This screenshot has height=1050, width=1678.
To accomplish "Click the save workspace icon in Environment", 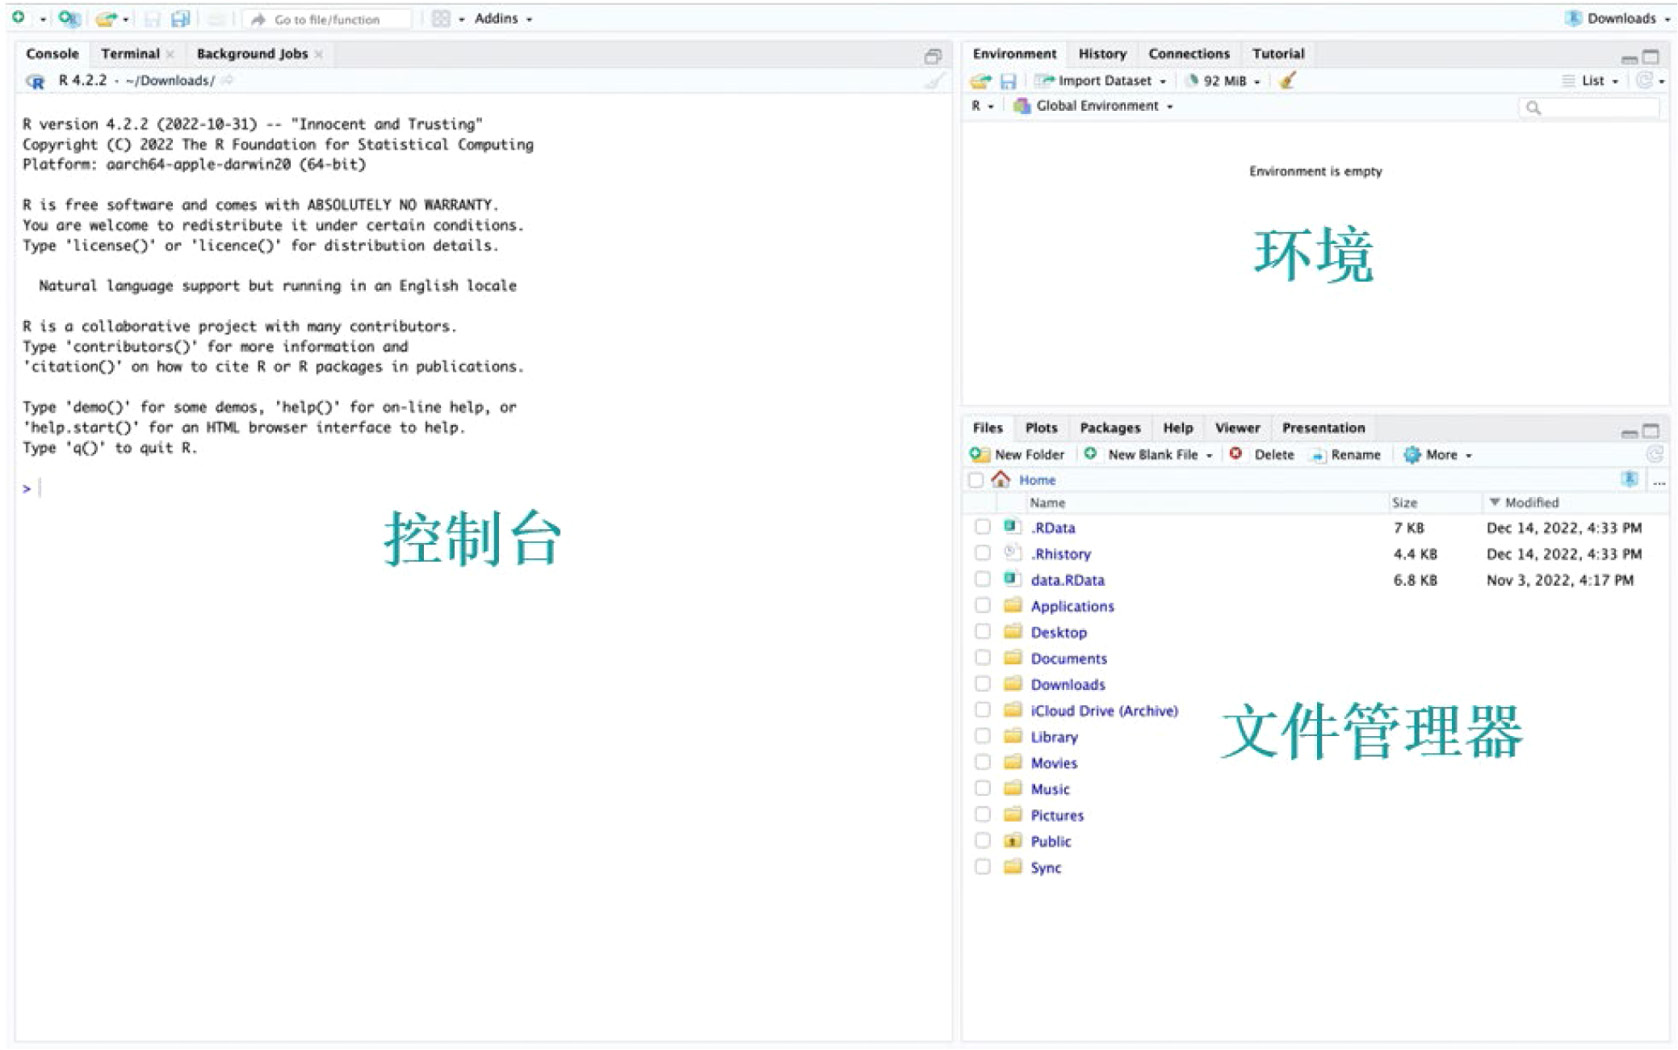I will [1008, 81].
